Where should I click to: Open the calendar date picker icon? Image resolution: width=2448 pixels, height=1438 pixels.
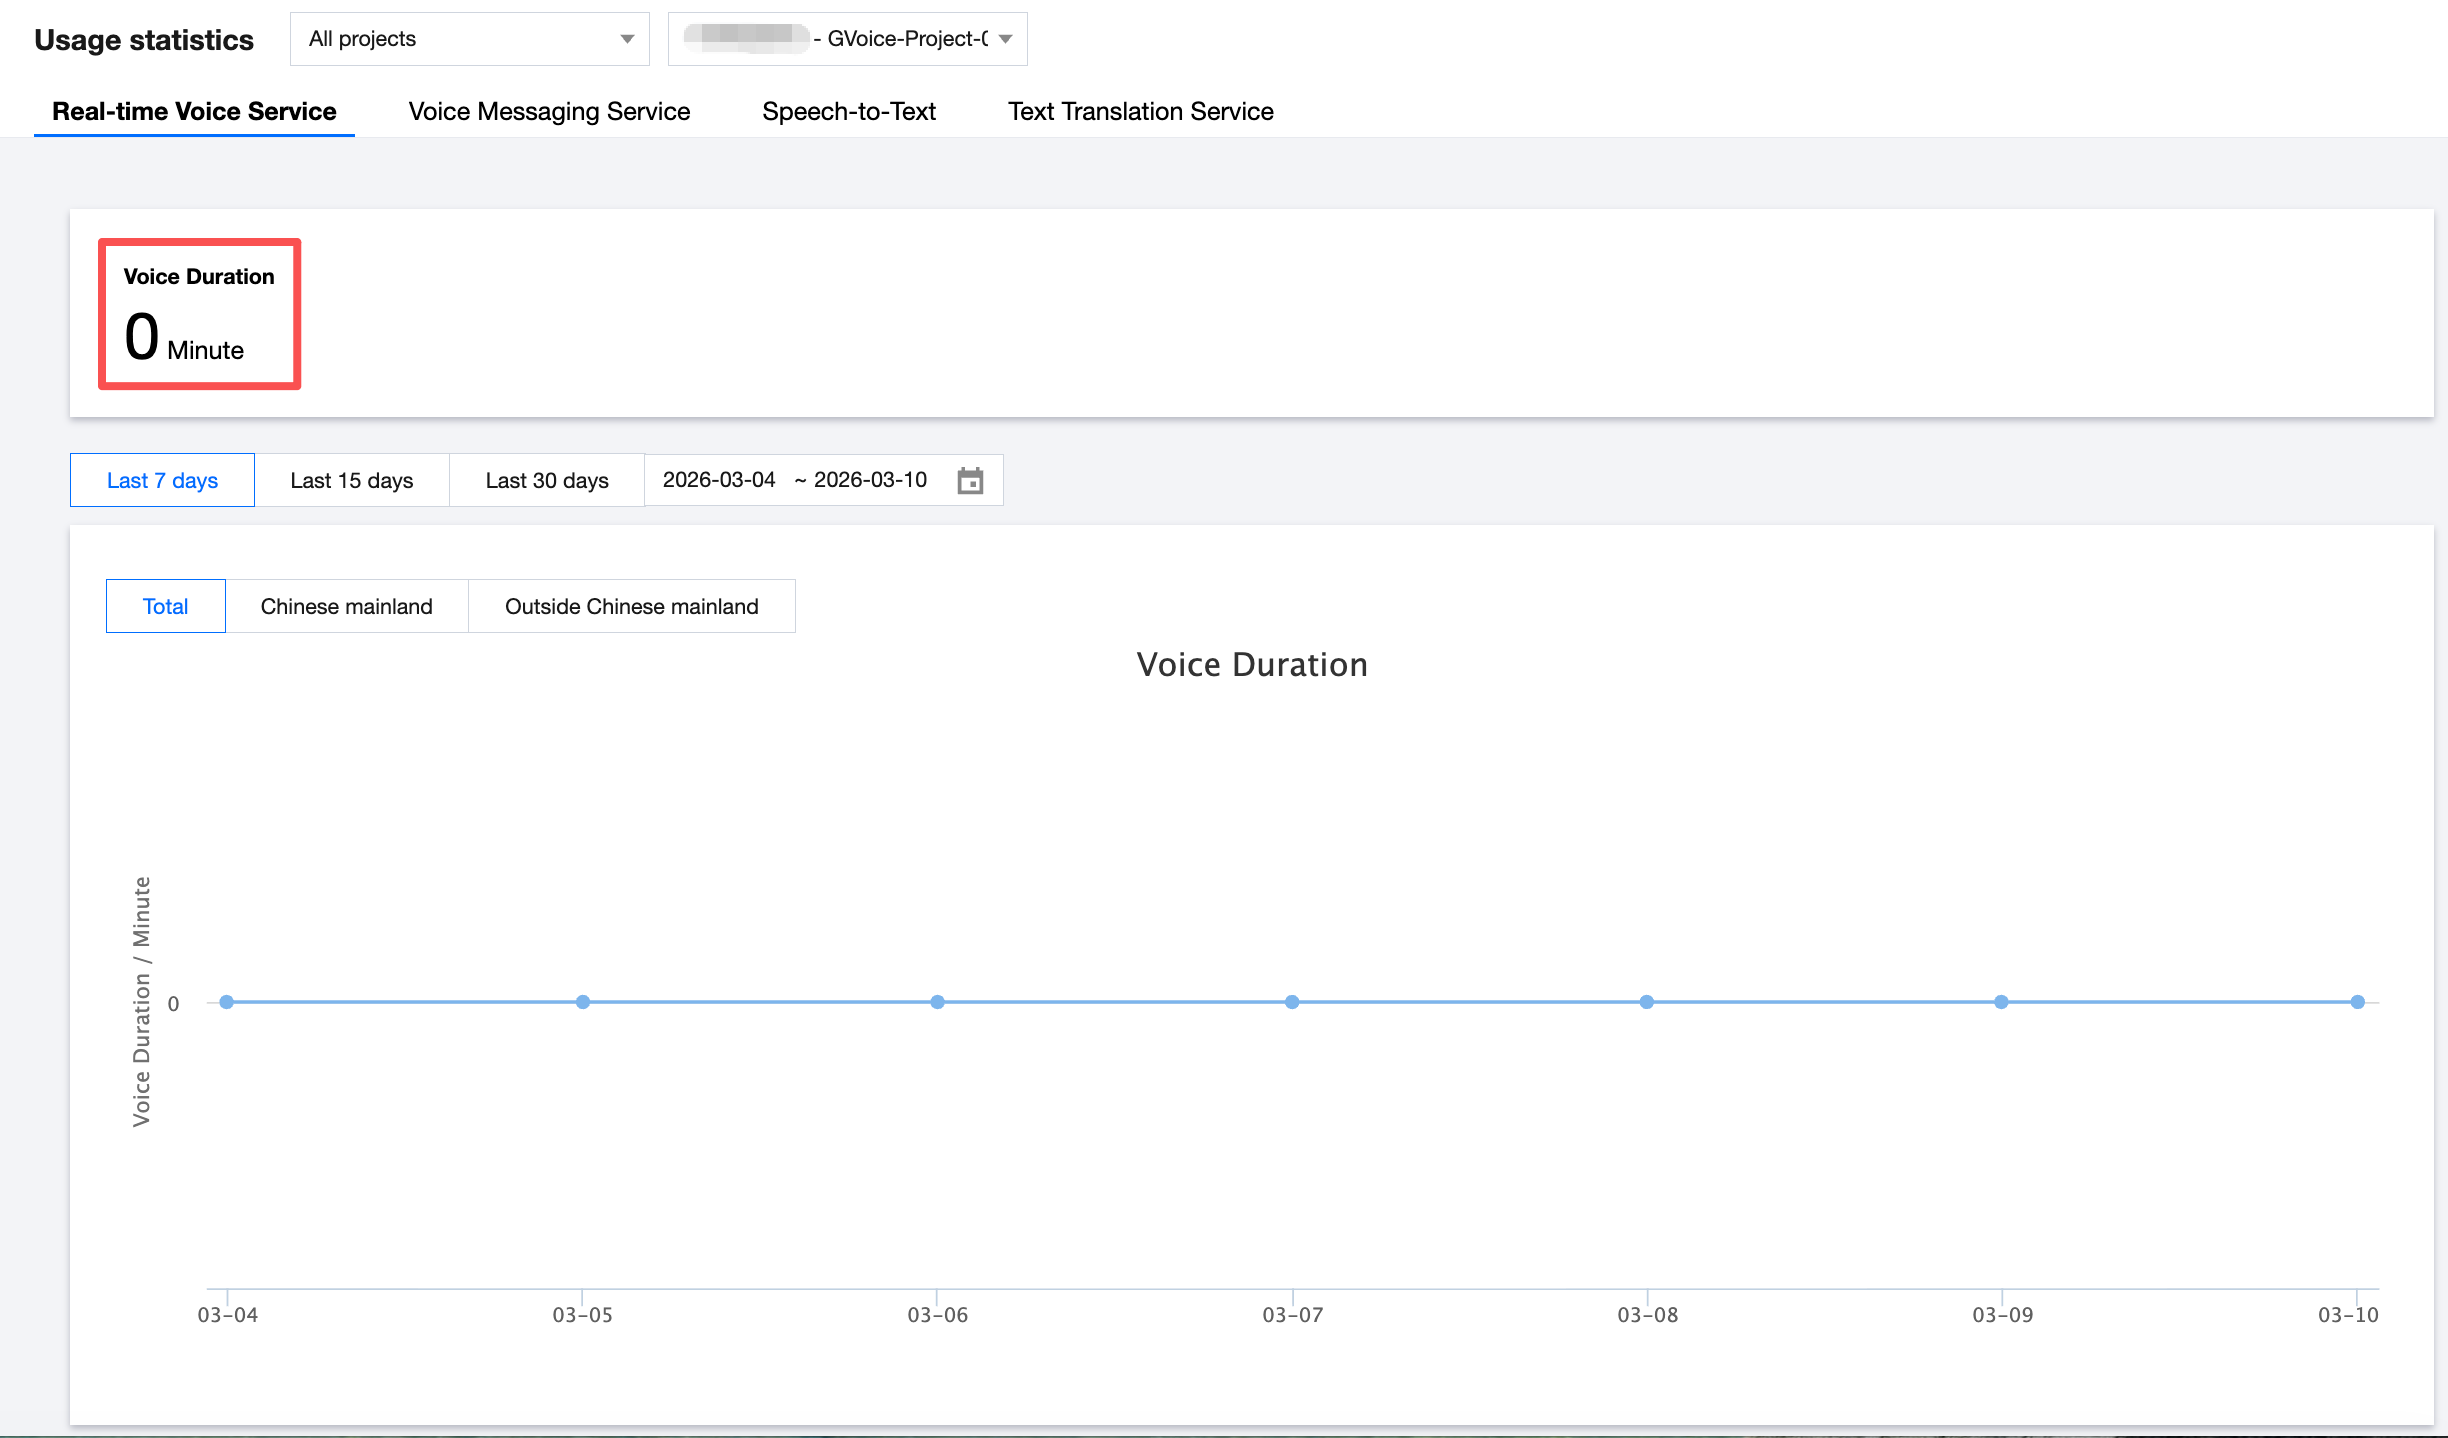click(970, 481)
